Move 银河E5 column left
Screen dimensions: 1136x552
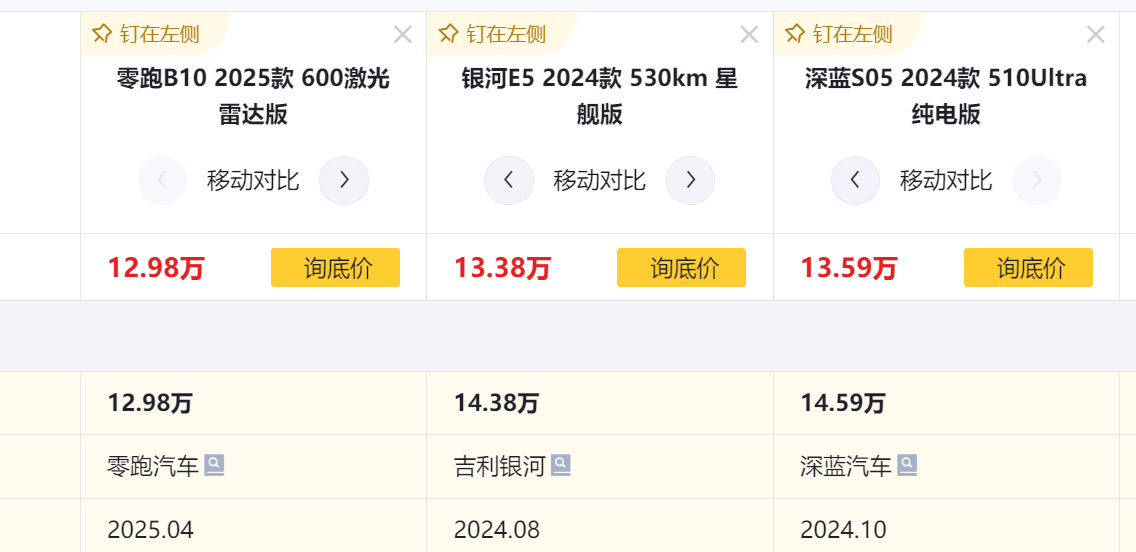509,181
